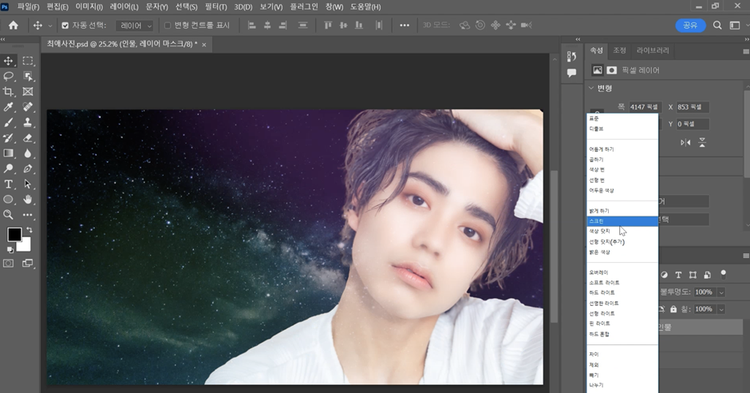Open the 레이어 auto-select dropdown
750x393 pixels.
point(134,25)
